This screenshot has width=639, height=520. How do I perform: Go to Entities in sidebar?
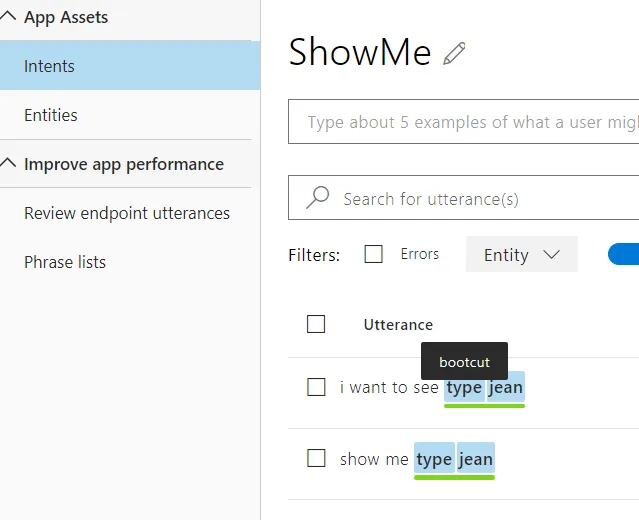click(x=51, y=115)
